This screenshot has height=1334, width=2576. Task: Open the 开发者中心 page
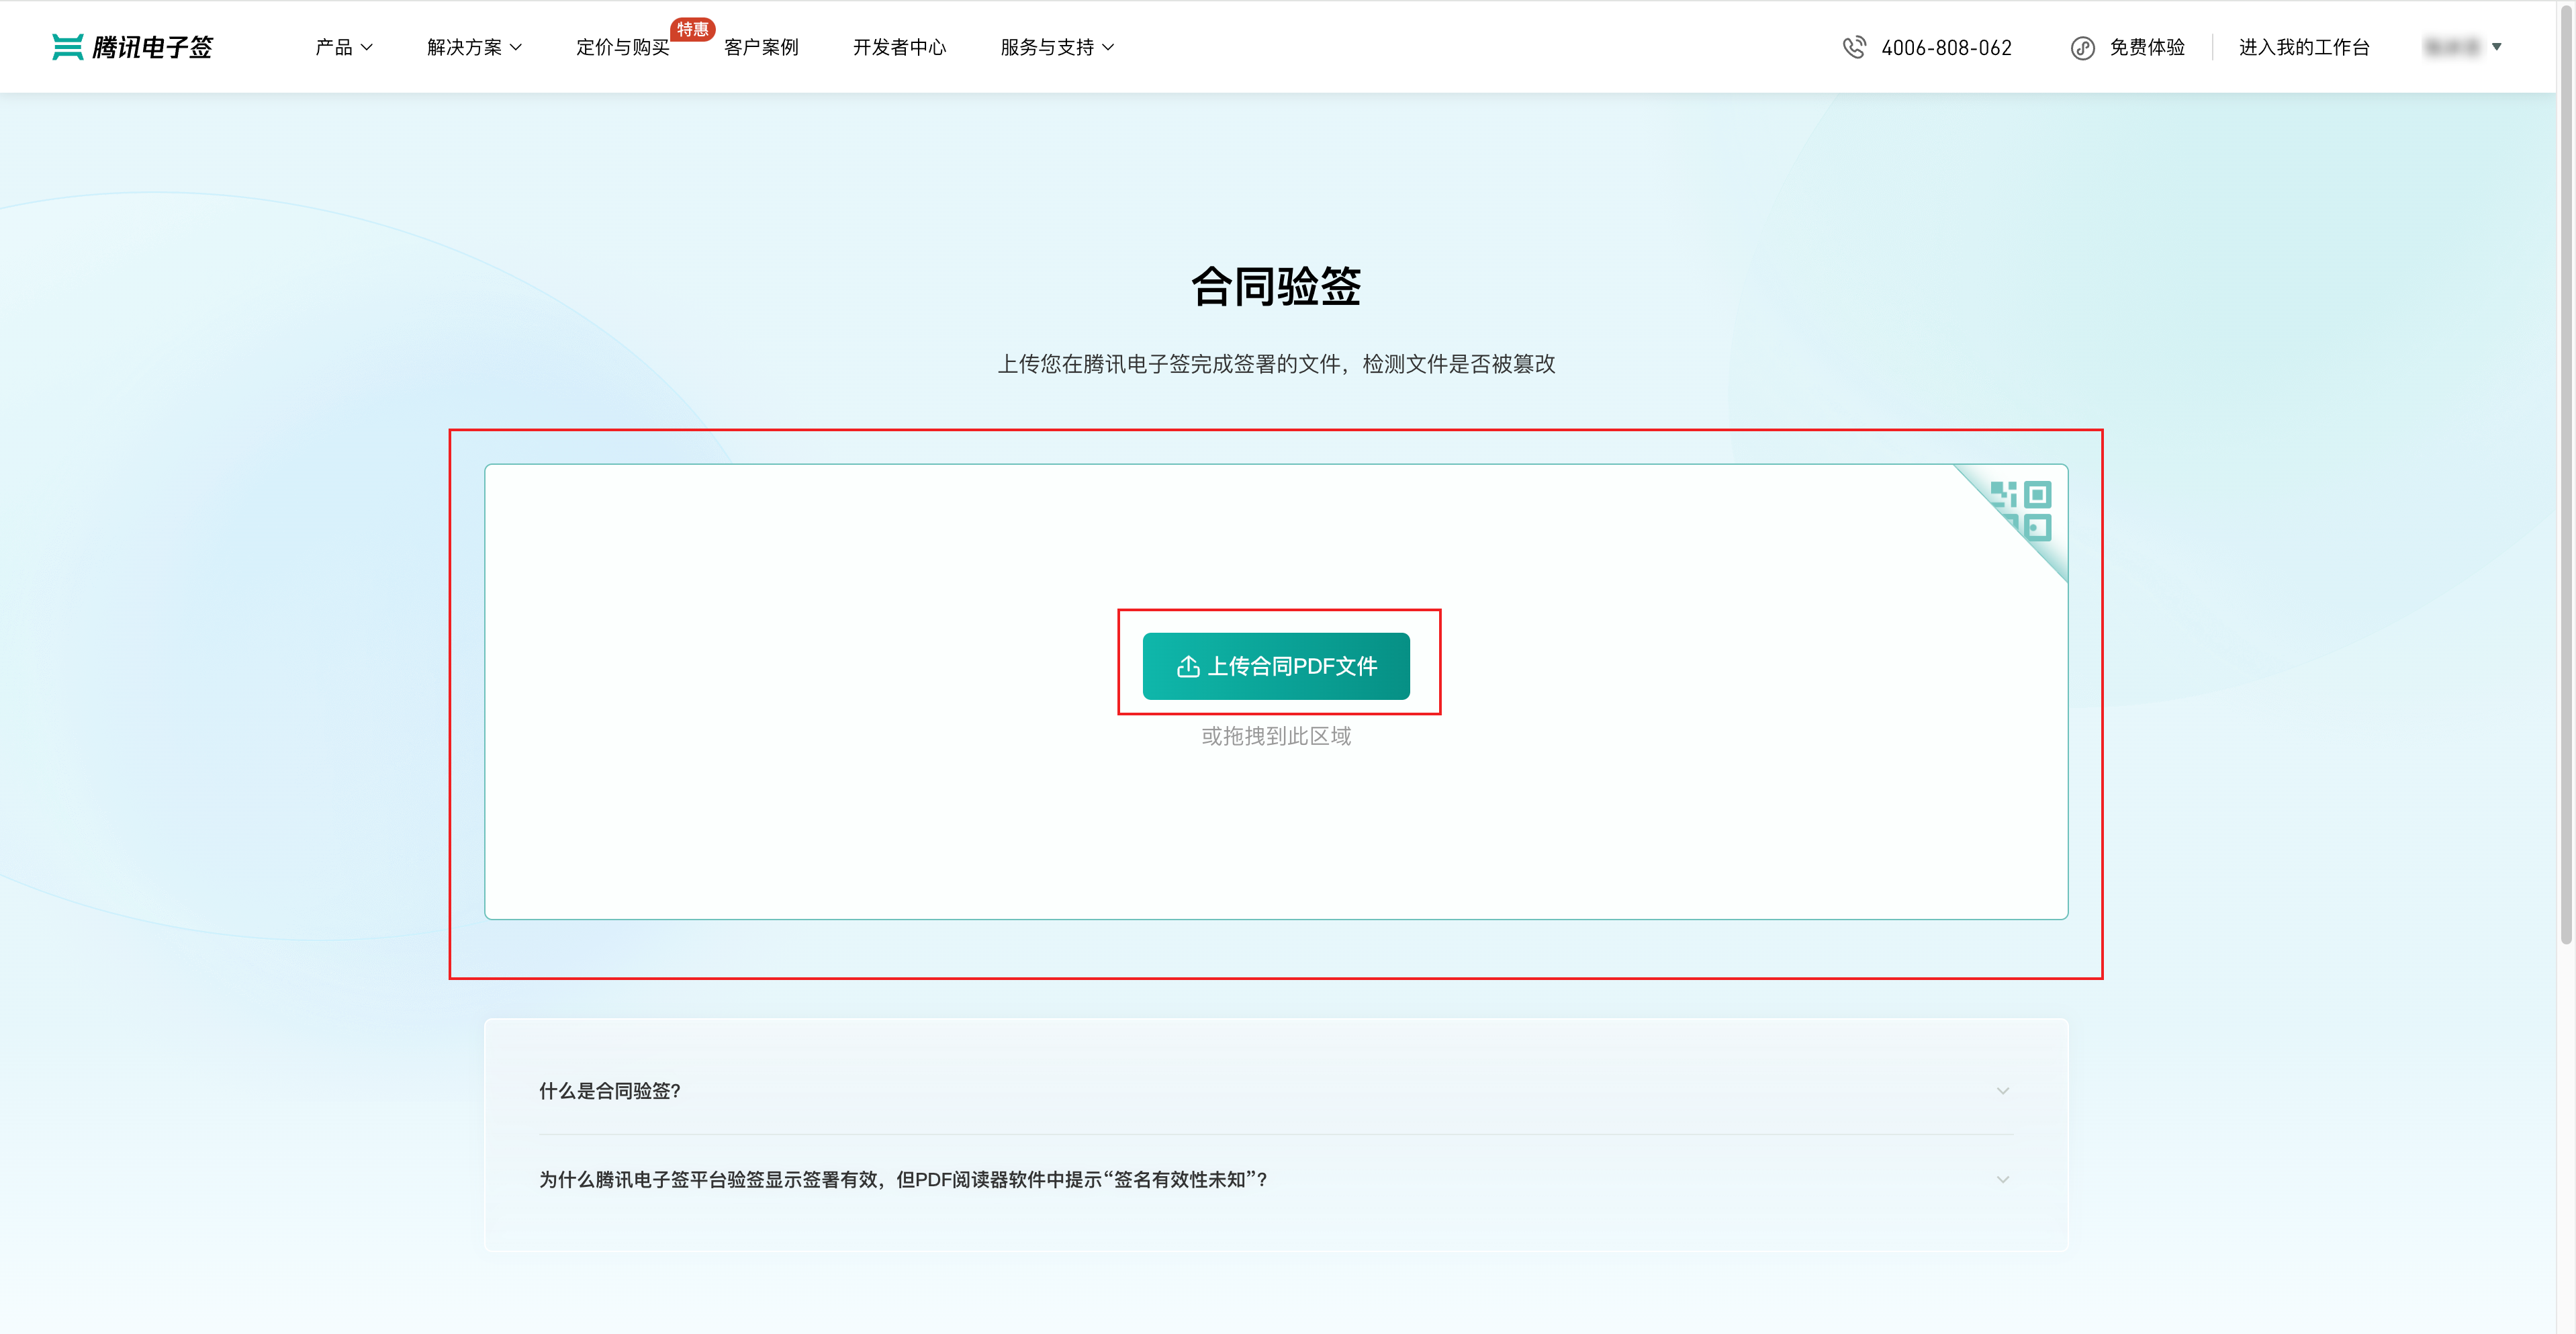(x=899, y=47)
